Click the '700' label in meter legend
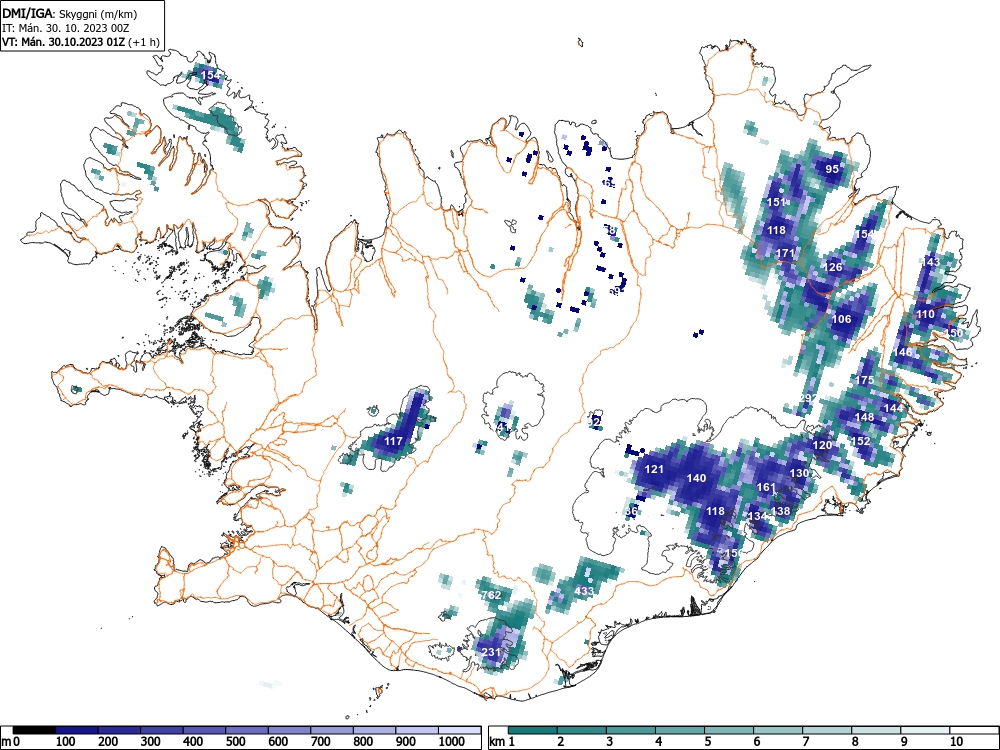 pos(320,742)
